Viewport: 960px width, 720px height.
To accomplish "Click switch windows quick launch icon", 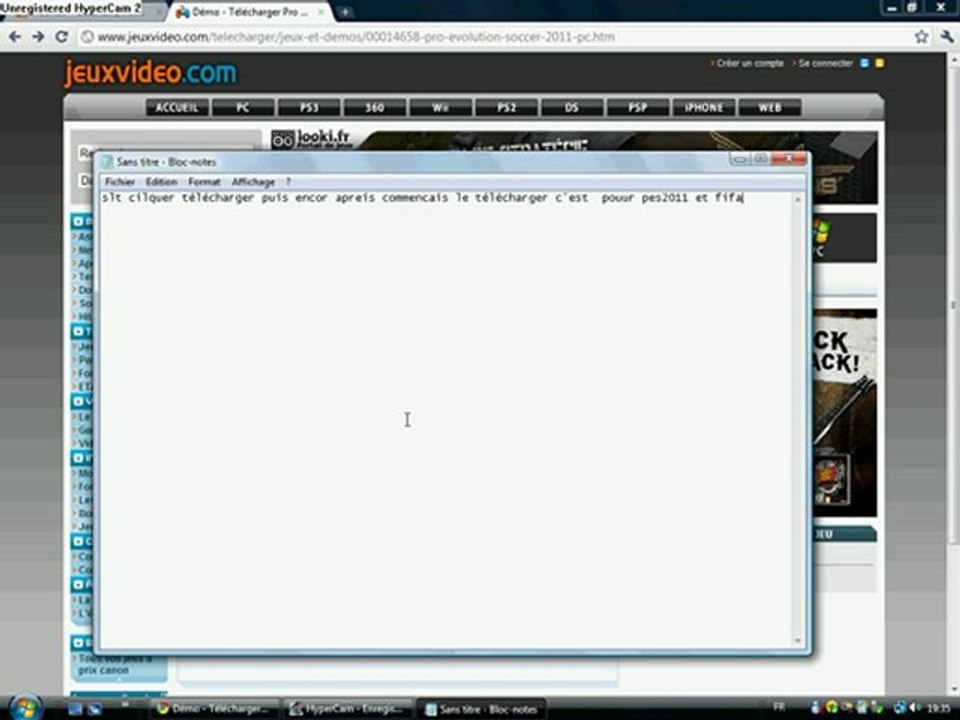I will 94,709.
